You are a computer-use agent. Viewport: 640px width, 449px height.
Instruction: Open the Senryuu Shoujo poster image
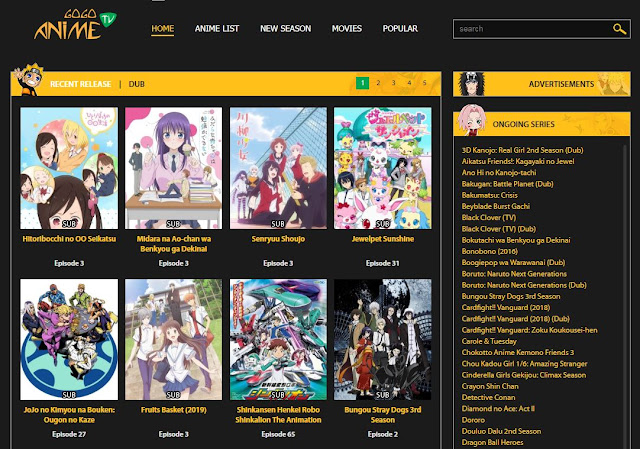pos(278,168)
